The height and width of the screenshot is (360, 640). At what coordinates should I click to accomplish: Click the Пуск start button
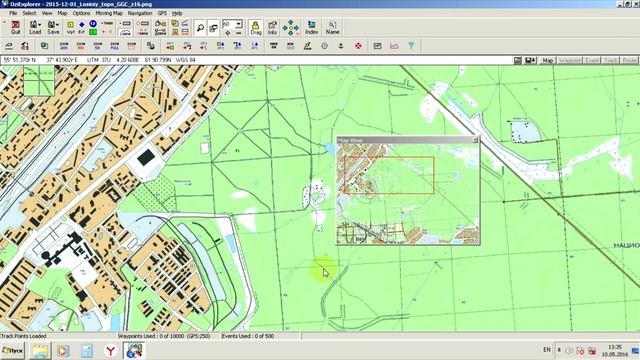(12, 351)
